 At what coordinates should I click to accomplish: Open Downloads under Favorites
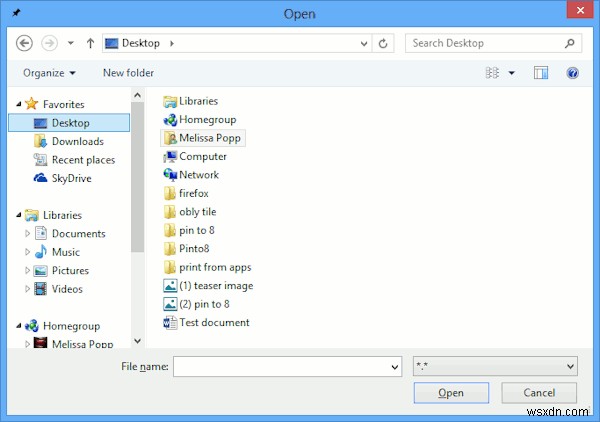pyautogui.click(x=78, y=141)
